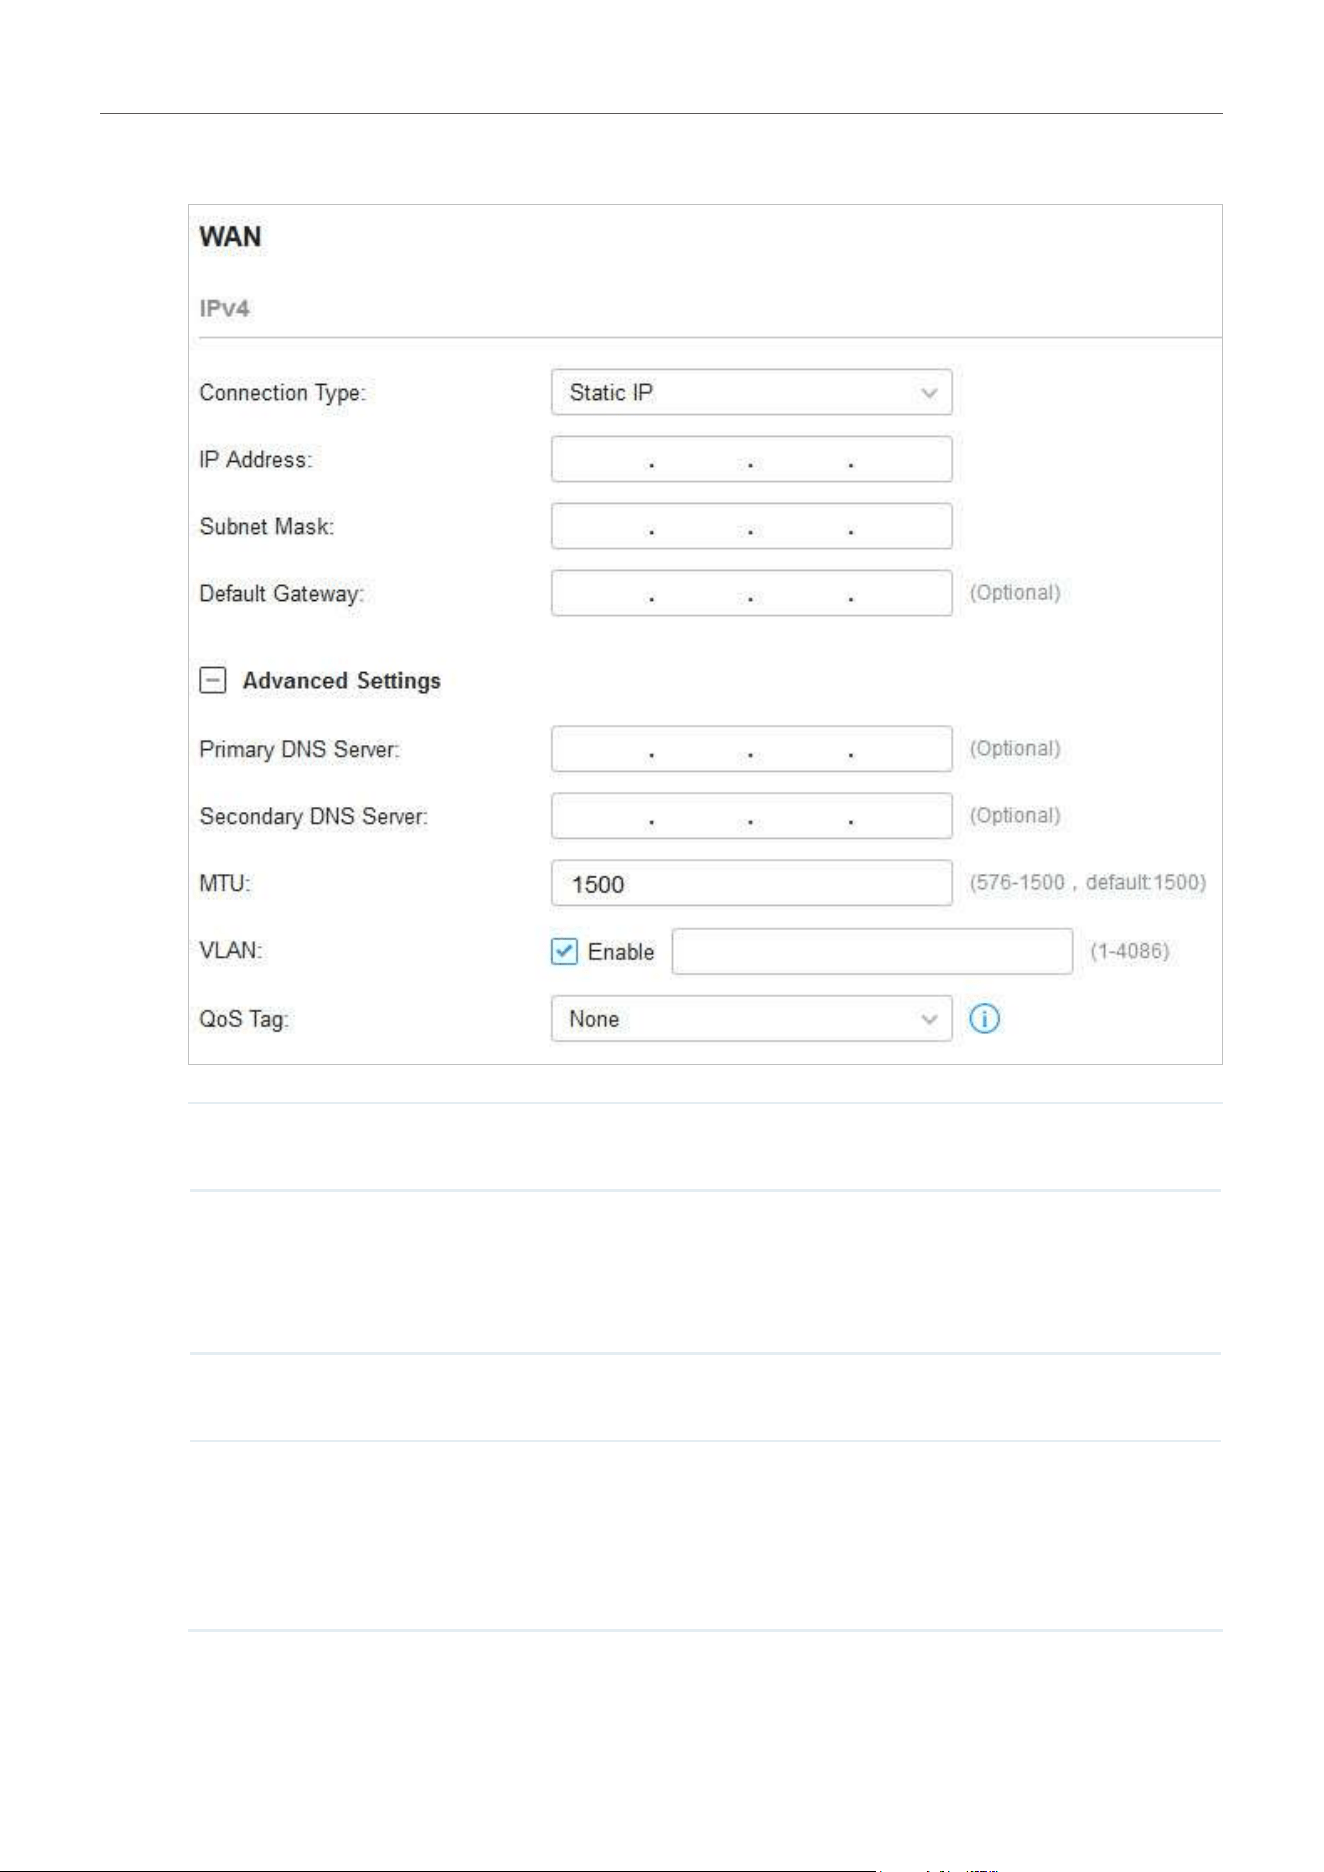Toggle the VLAN Enable checkbox
This screenshot has height=1872, width=1324.
[x=564, y=951]
